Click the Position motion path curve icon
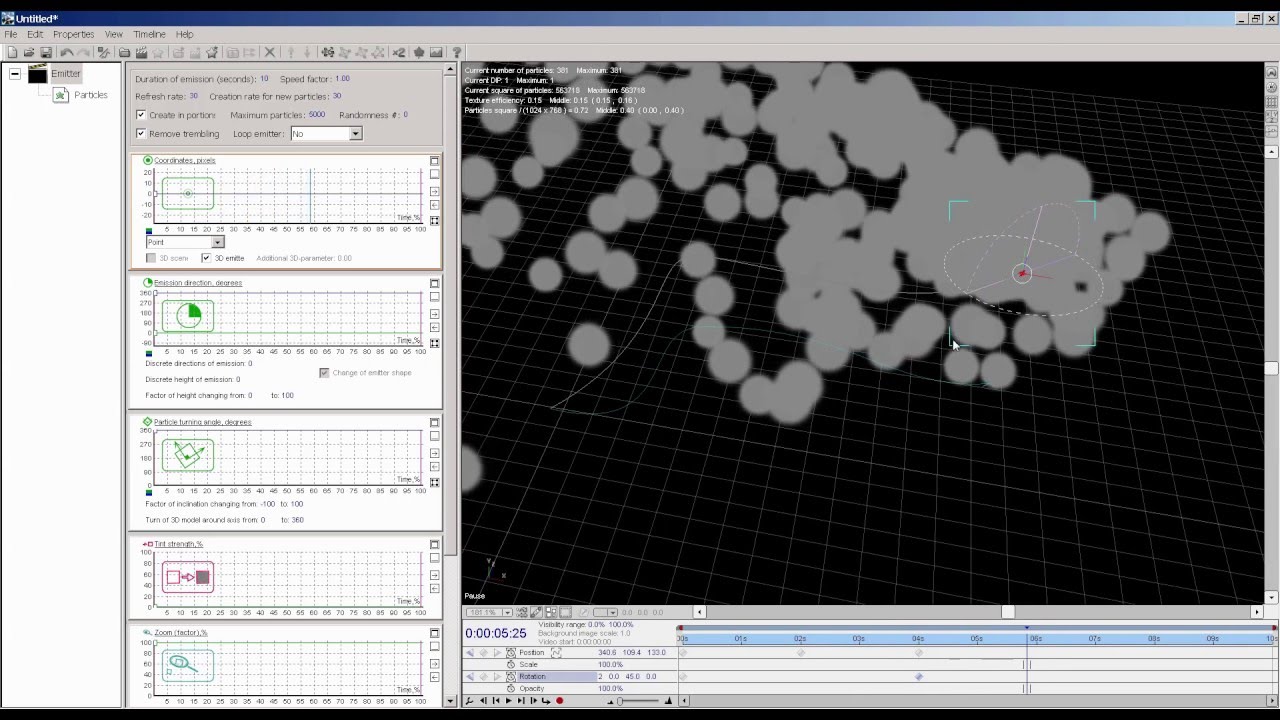The image size is (1280, 720). click(x=556, y=653)
